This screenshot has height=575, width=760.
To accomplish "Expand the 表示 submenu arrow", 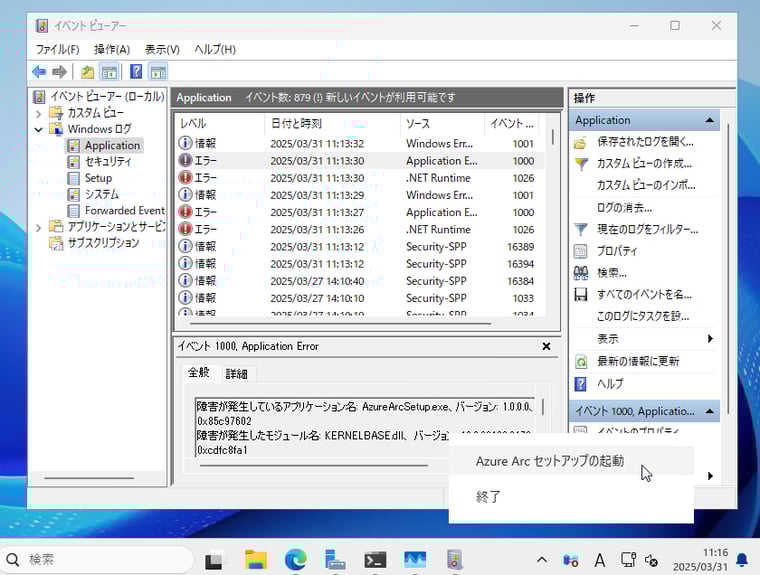I will (x=710, y=338).
